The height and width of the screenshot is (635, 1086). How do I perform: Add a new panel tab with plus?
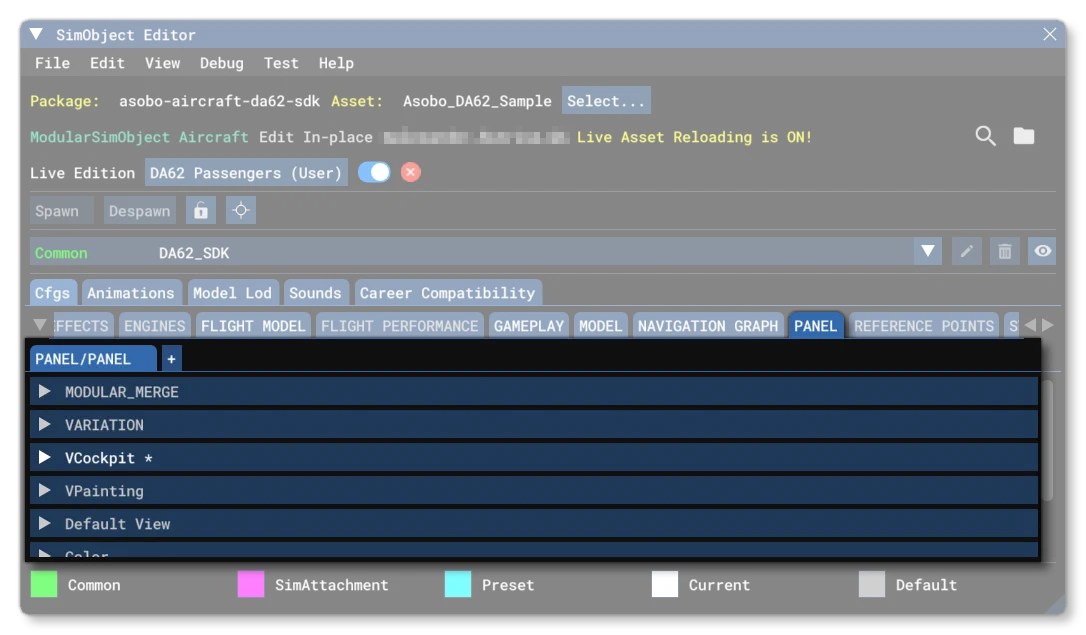pos(171,359)
